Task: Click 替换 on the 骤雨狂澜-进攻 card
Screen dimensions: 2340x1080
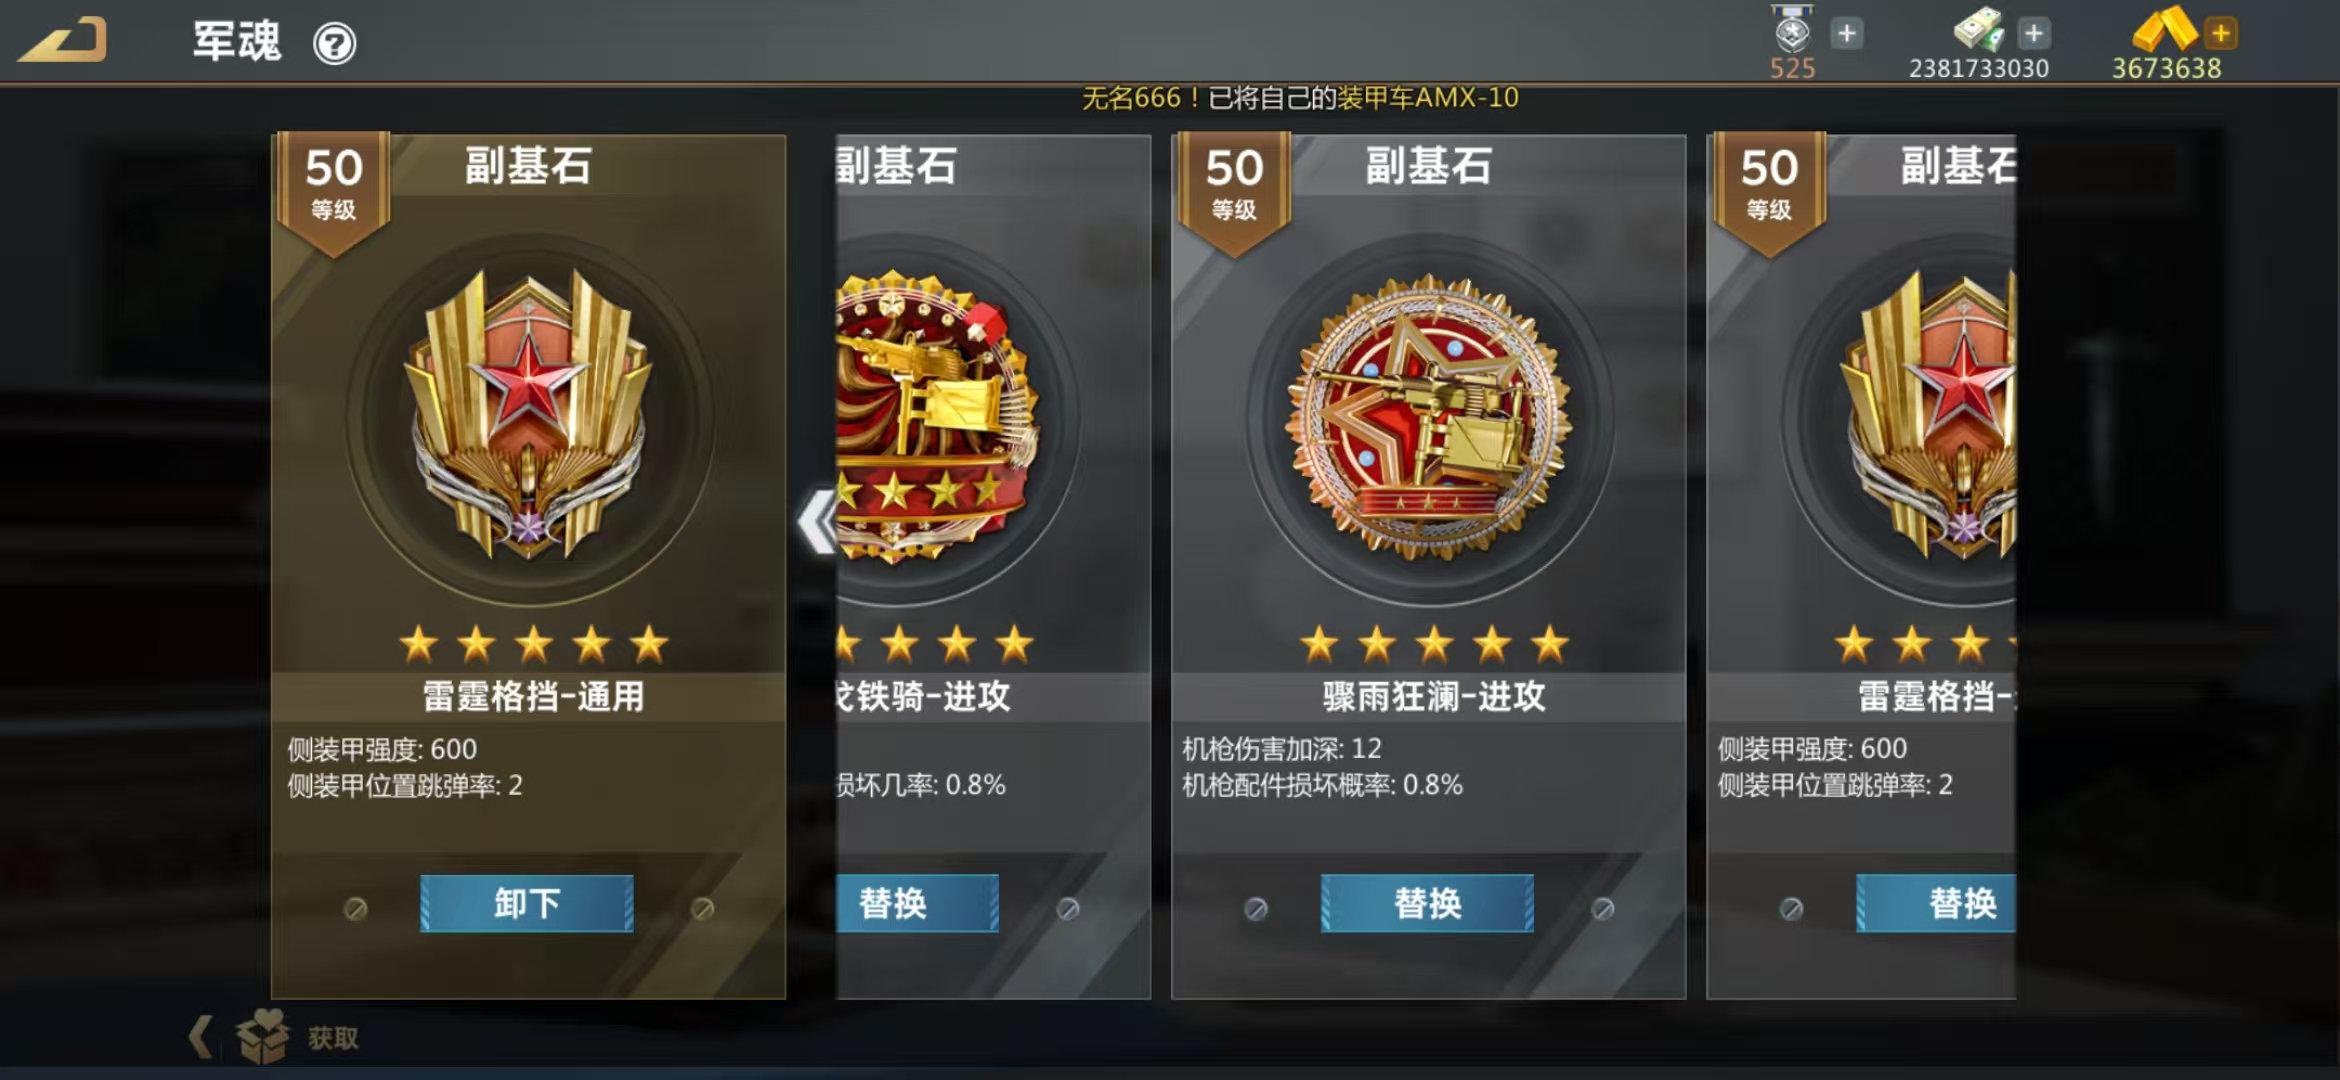Action: (1427, 904)
